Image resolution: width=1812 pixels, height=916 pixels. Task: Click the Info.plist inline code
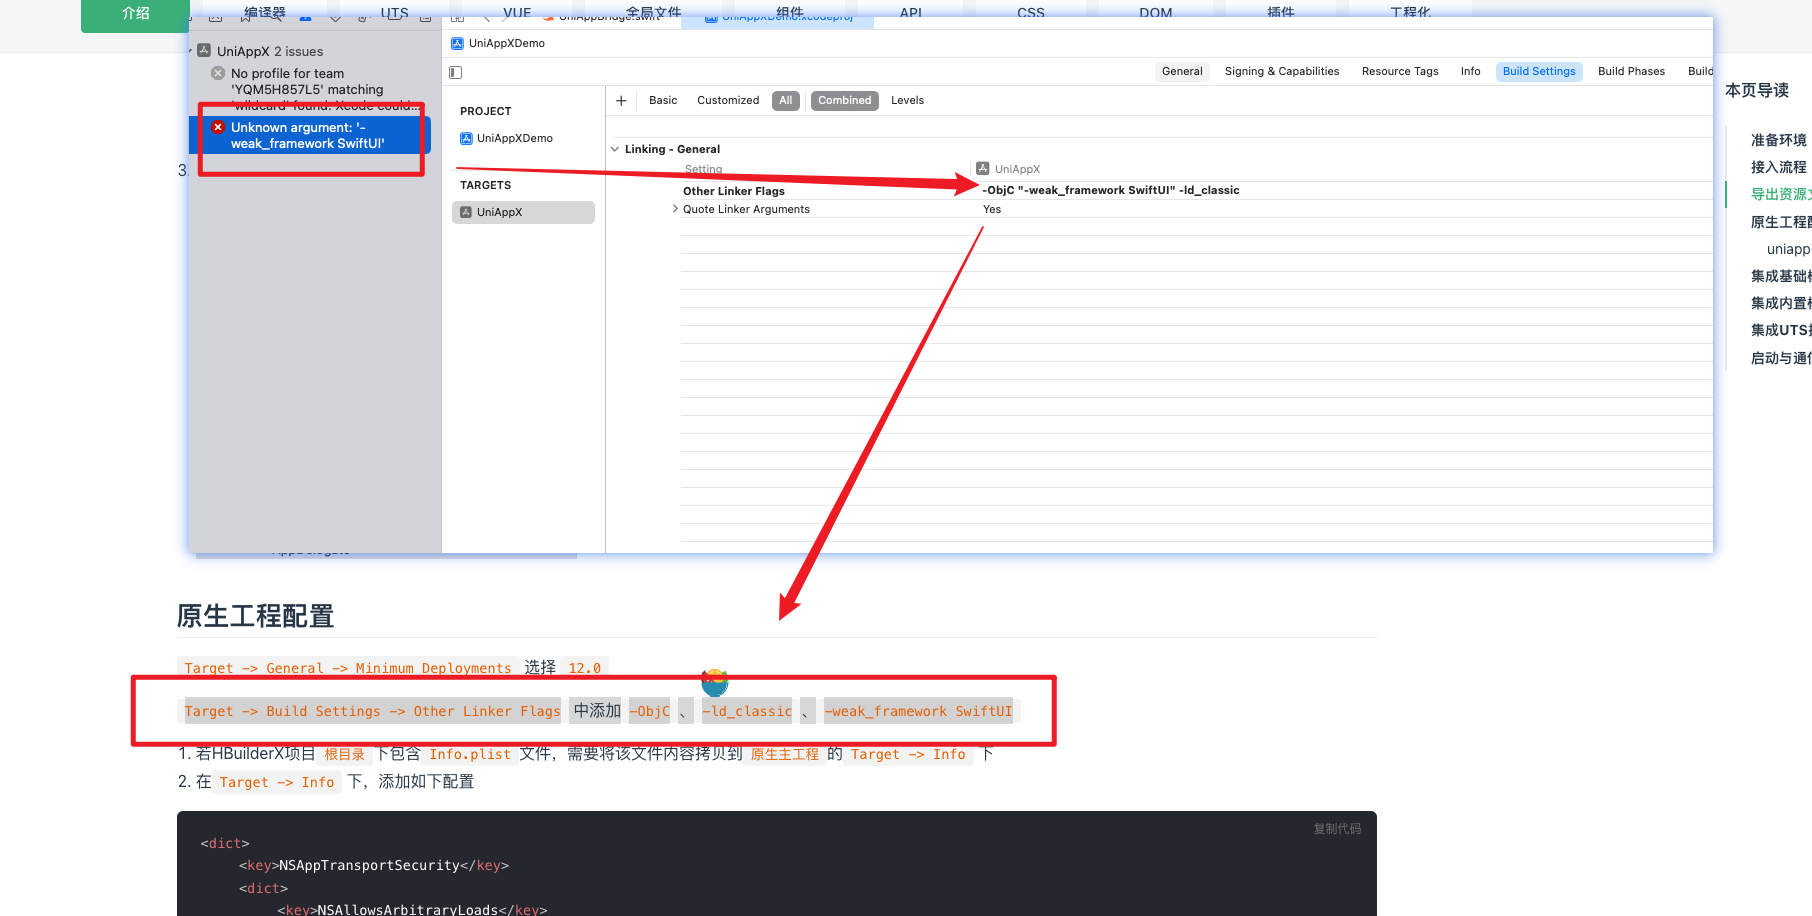pyautogui.click(x=470, y=754)
